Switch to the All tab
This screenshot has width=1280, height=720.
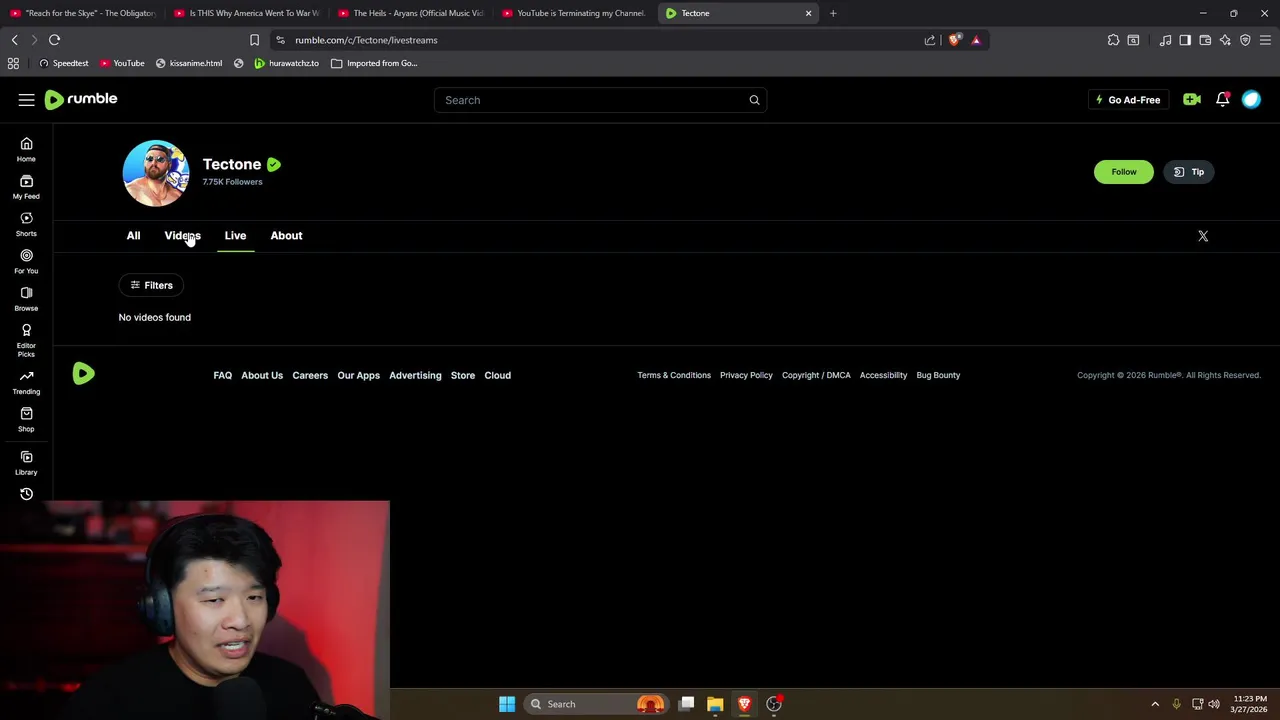click(x=133, y=236)
